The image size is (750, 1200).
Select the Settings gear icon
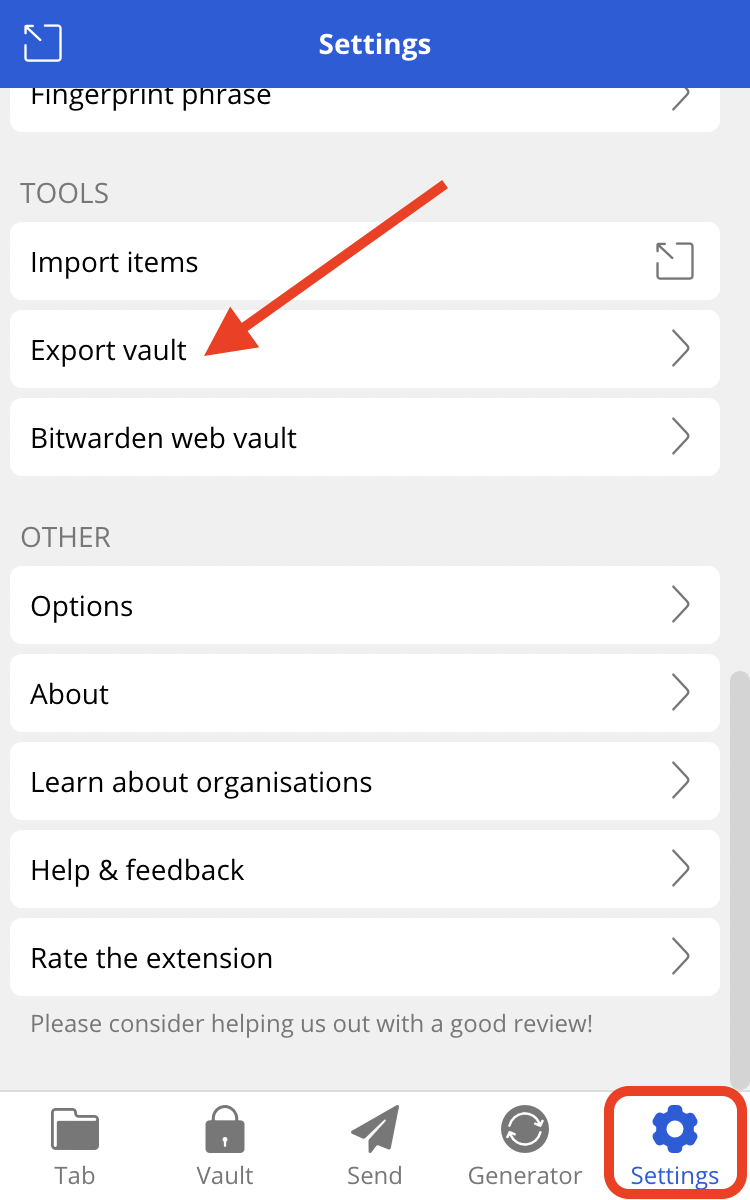click(674, 1128)
